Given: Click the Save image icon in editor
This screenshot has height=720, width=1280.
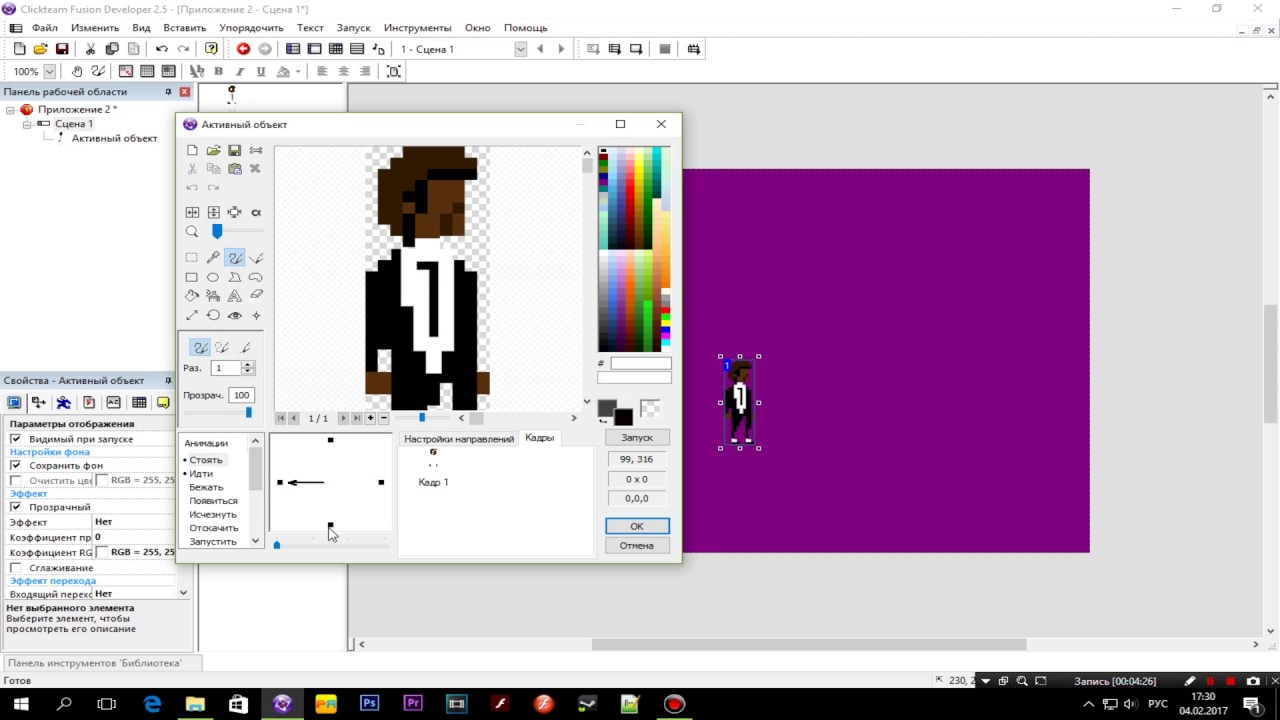Looking at the screenshot, I should 234,150.
